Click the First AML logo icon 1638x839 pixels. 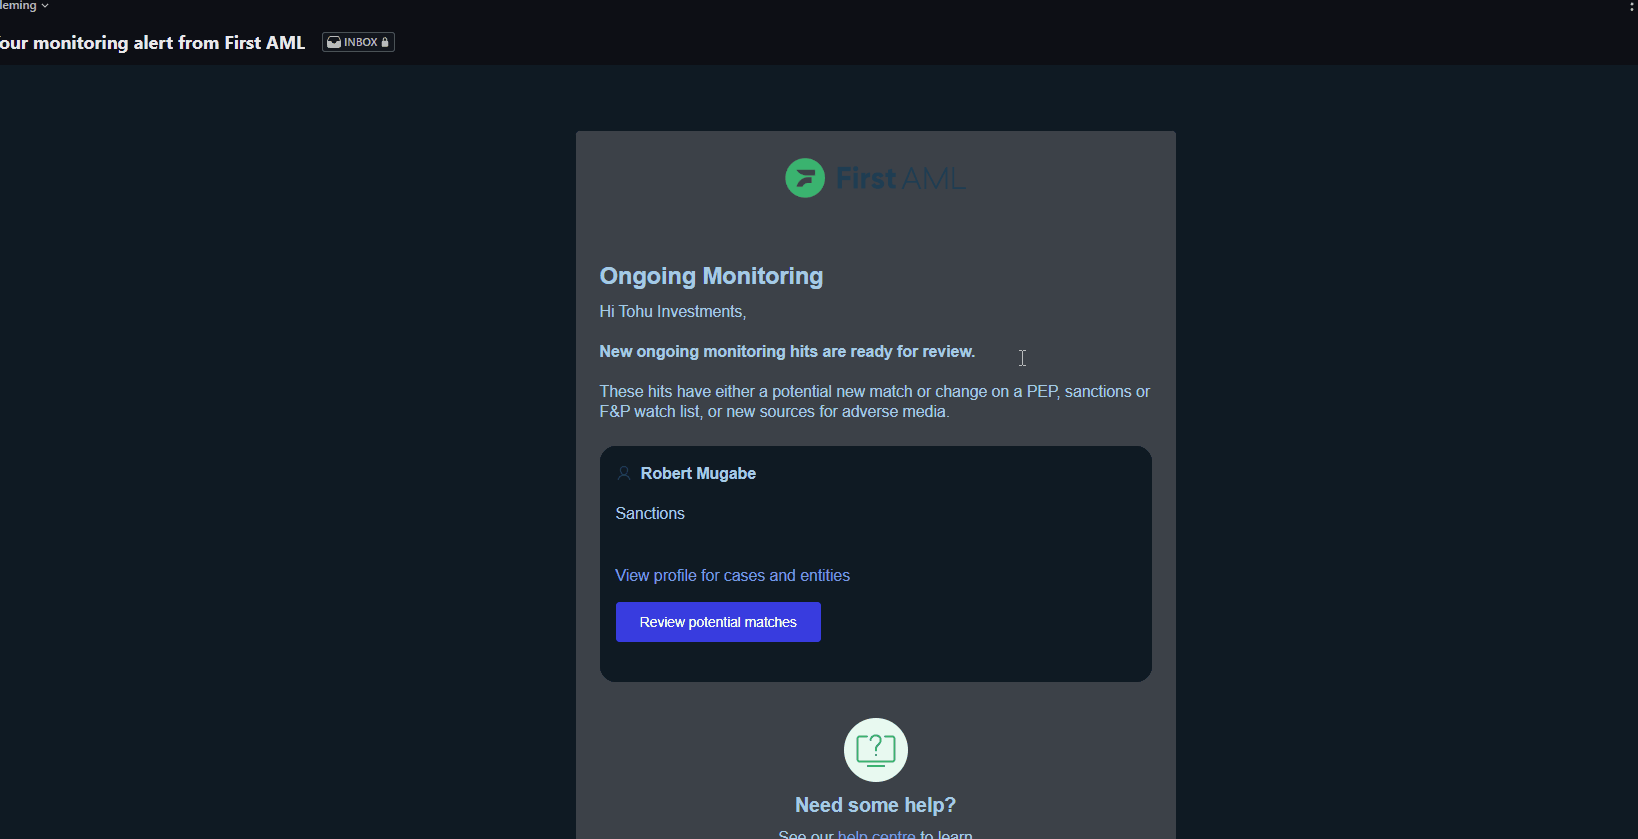click(x=805, y=178)
